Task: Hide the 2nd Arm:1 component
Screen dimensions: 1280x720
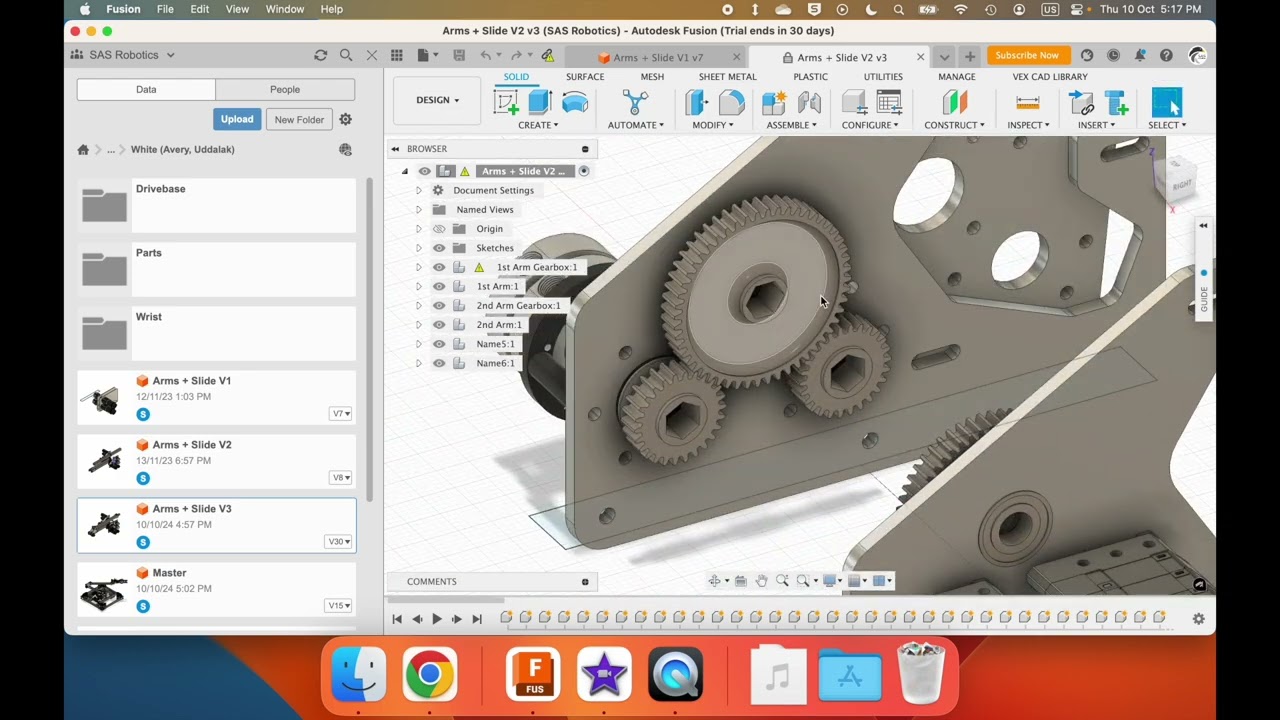Action: (439, 324)
